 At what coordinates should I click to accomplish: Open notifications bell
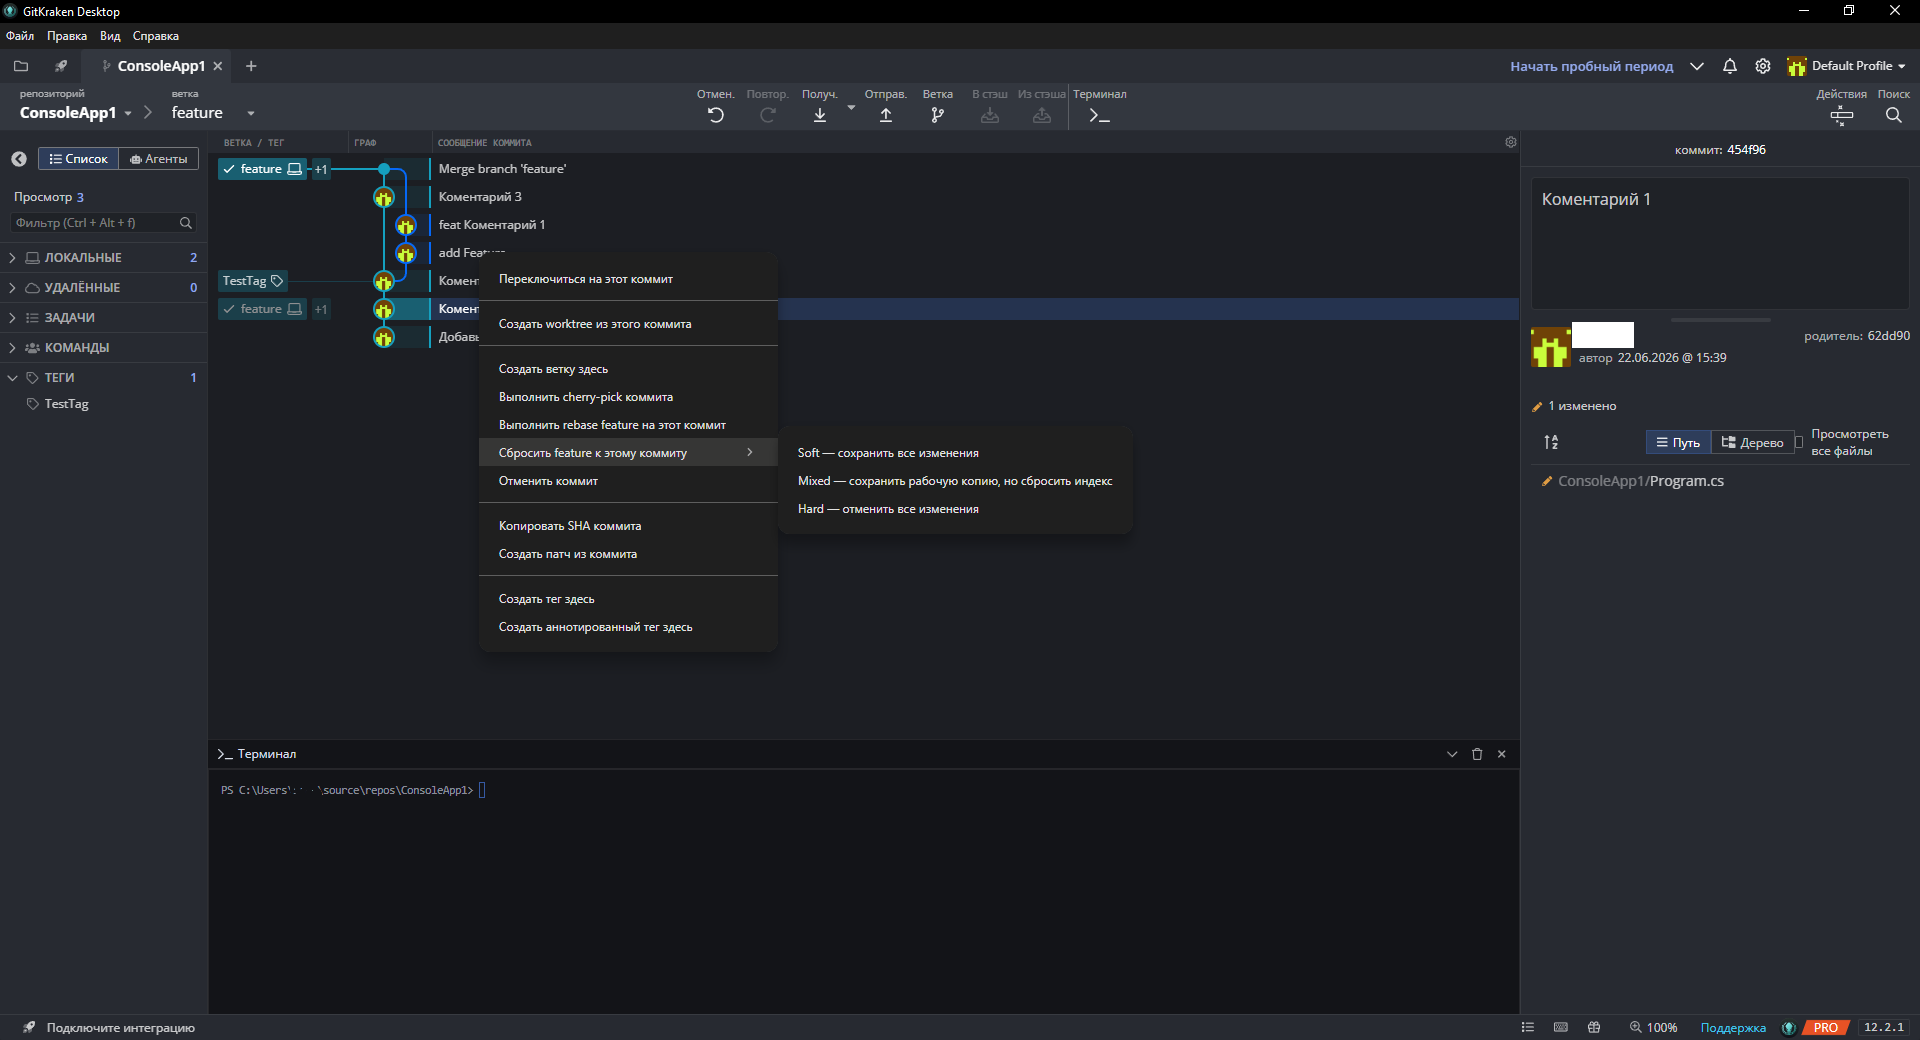pos(1730,66)
